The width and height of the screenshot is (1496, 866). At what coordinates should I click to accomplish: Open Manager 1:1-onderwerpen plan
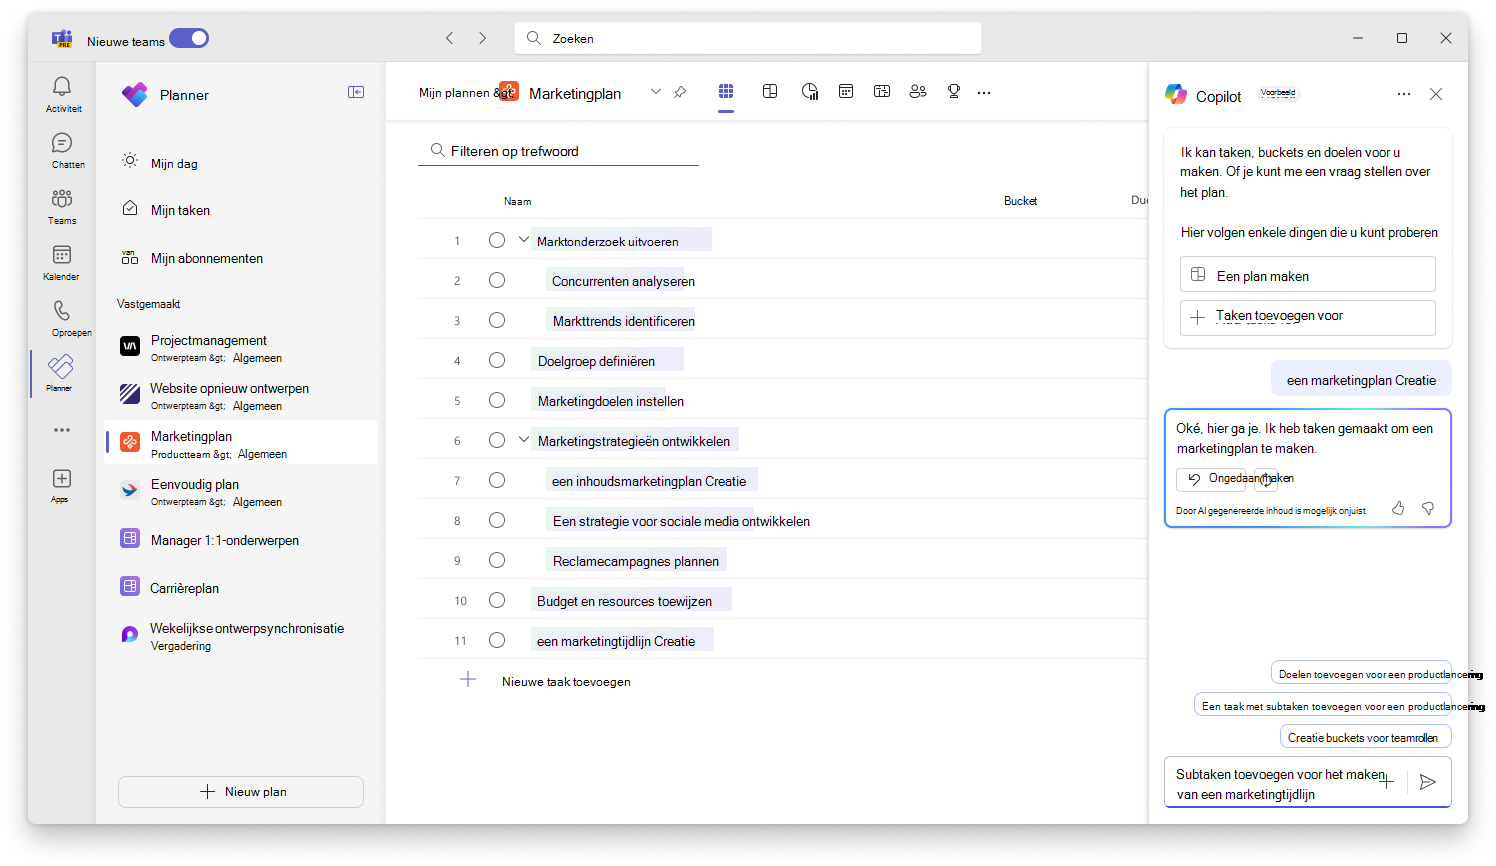(x=241, y=539)
